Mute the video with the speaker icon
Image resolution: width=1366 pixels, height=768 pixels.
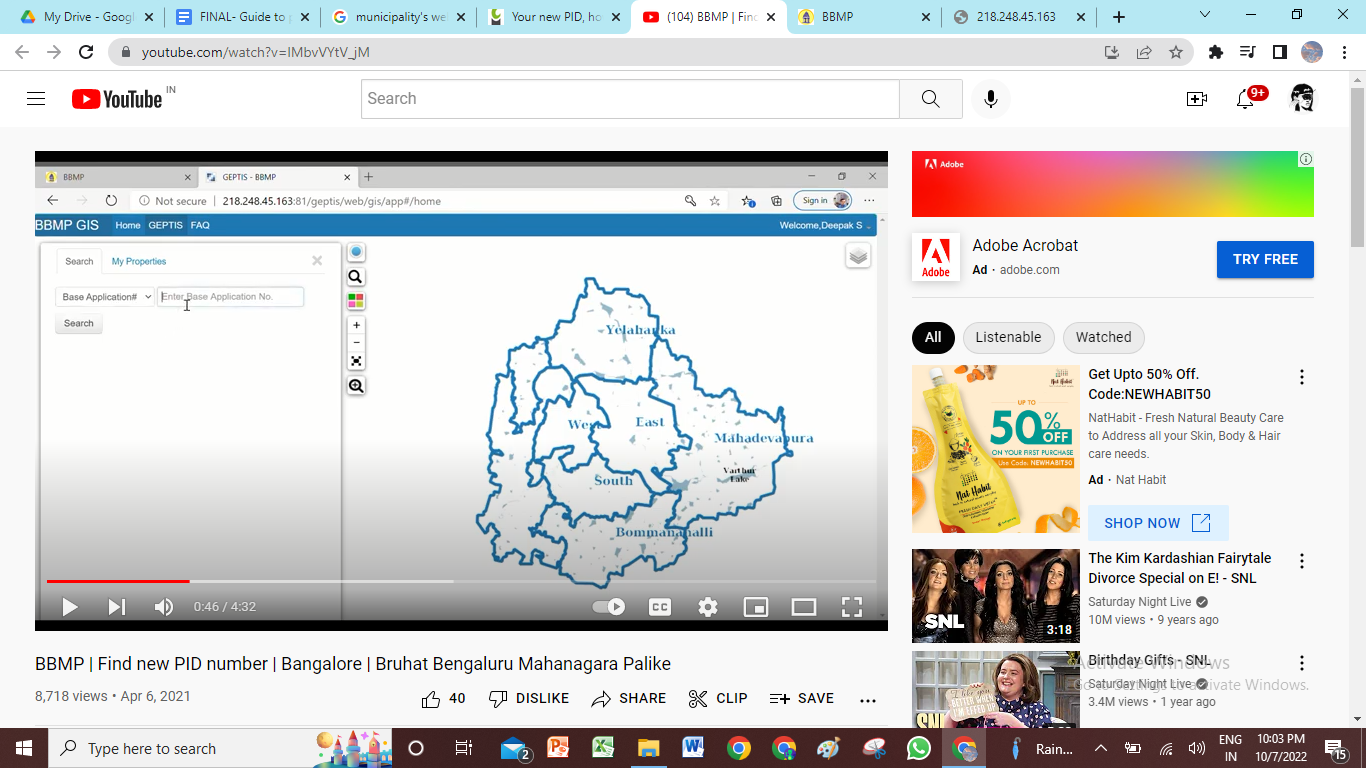click(163, 606)
